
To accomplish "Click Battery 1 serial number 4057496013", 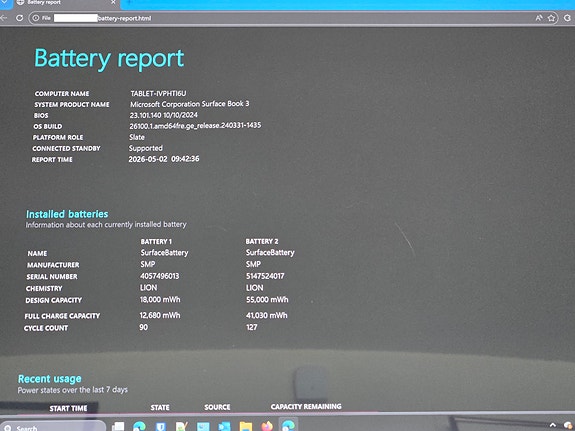I will pyautogui.click(x=160, y=276).
